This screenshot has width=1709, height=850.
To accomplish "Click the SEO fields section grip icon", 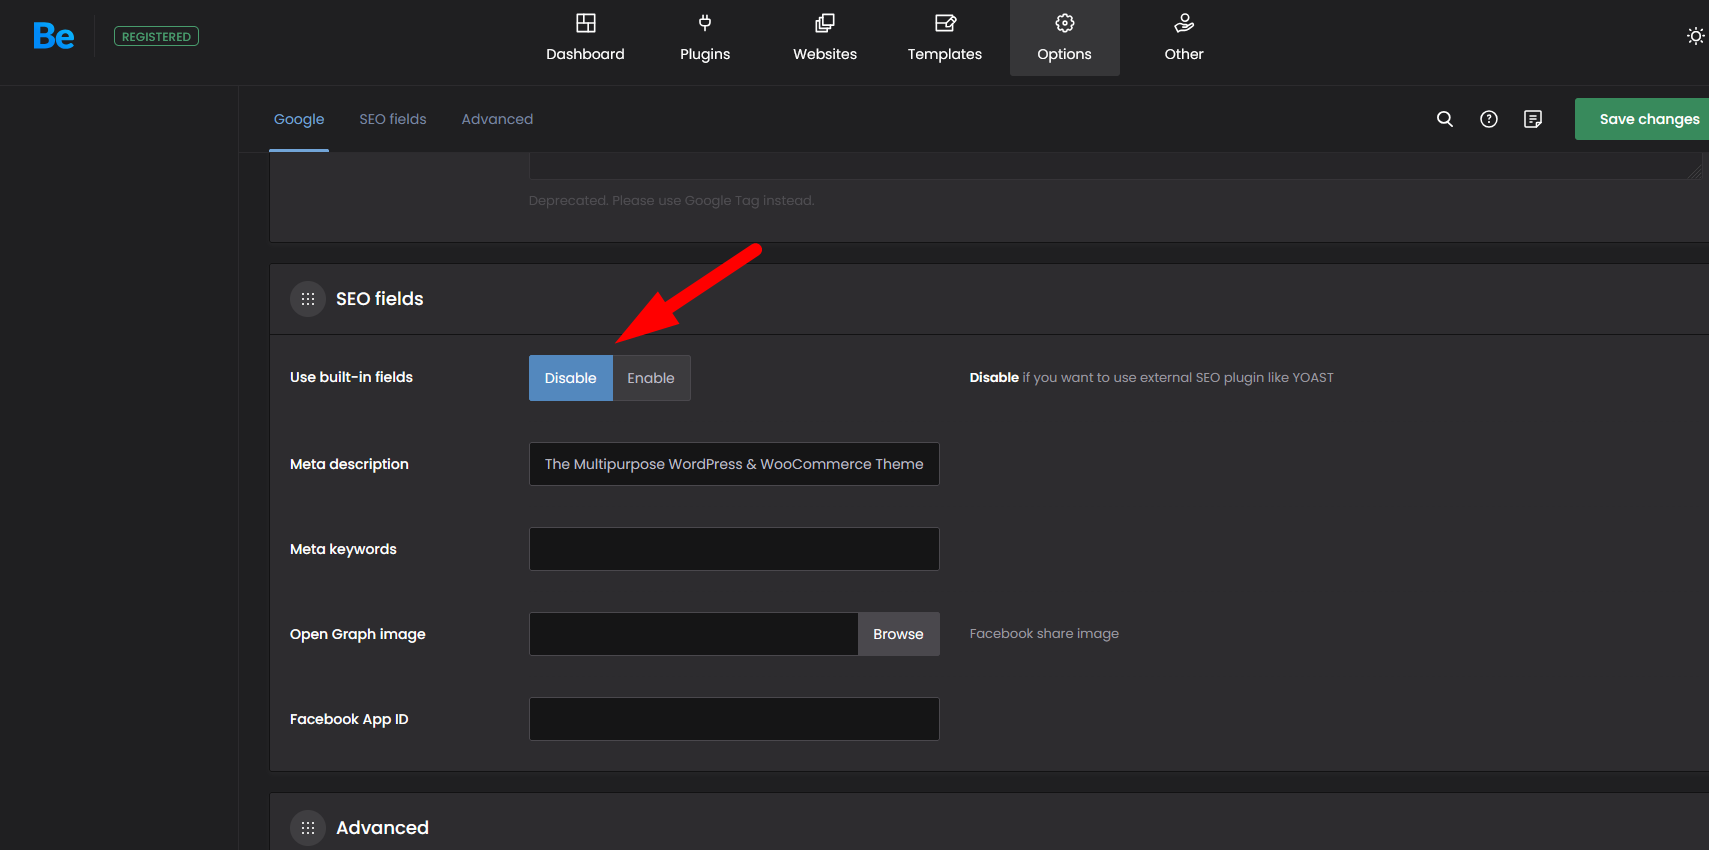I will pos(308,299).
